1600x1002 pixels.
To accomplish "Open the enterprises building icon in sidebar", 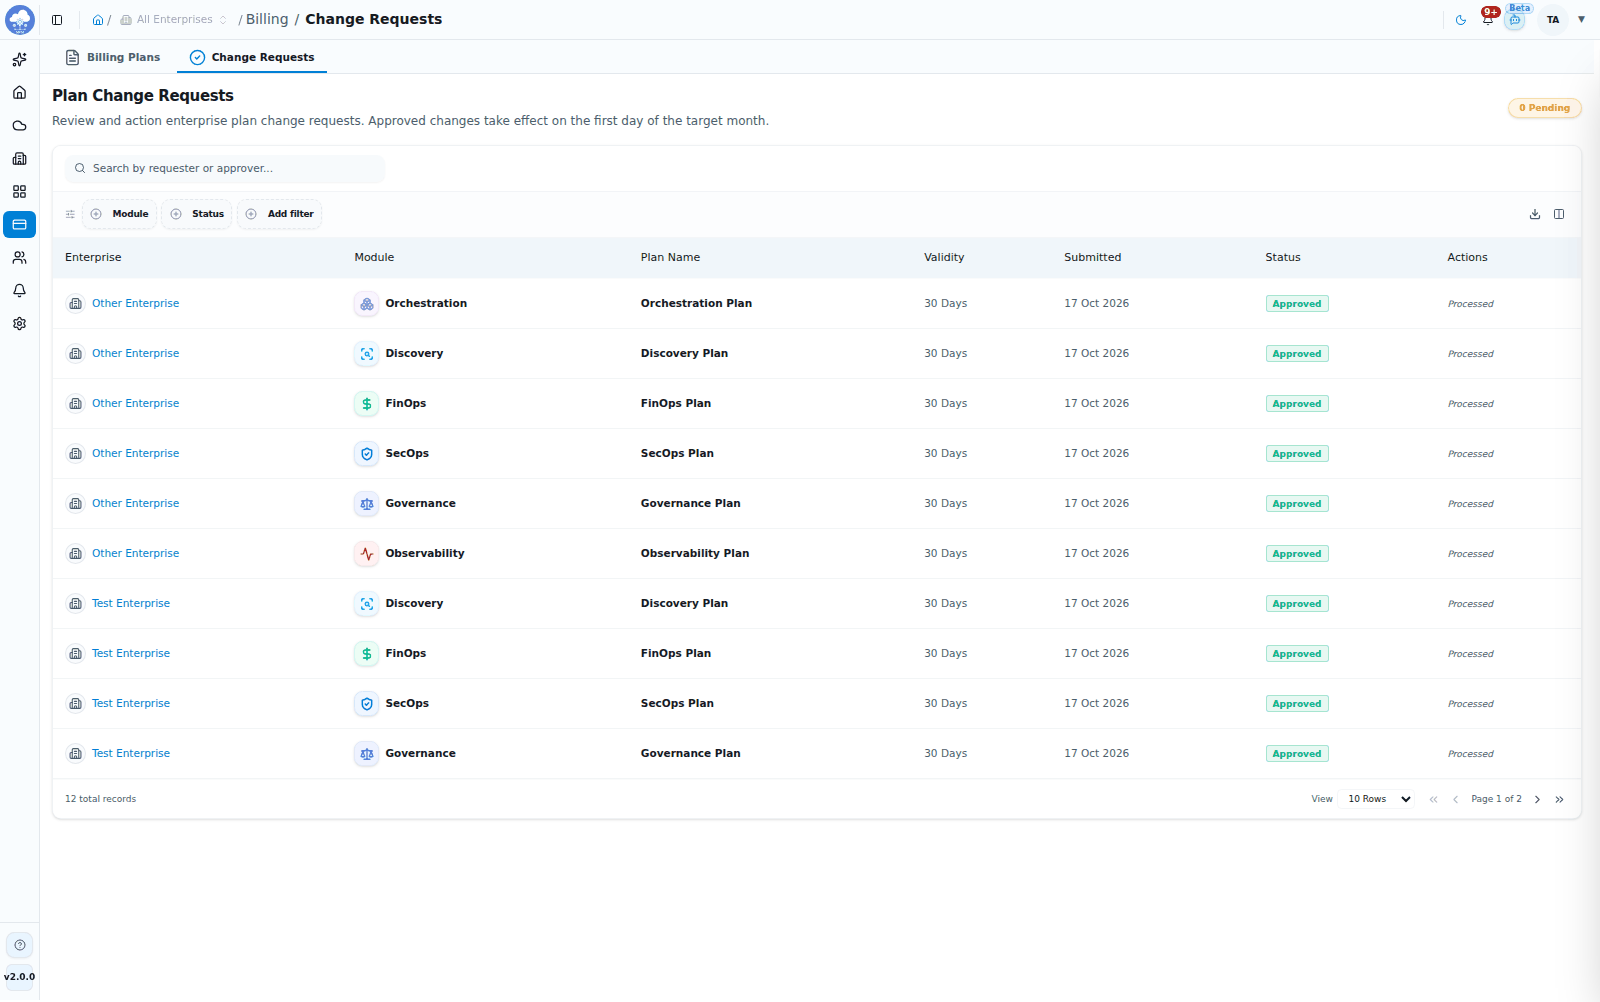I will (x=19, y=159).
